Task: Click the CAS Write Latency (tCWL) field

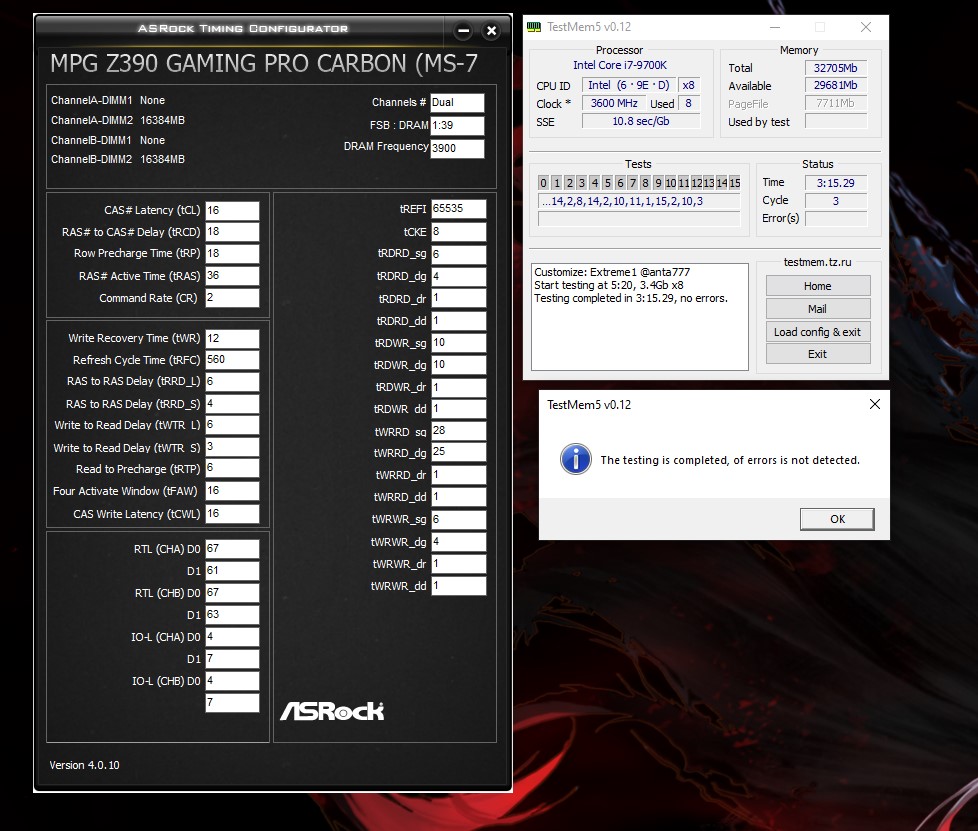Action: coord(232,513)
